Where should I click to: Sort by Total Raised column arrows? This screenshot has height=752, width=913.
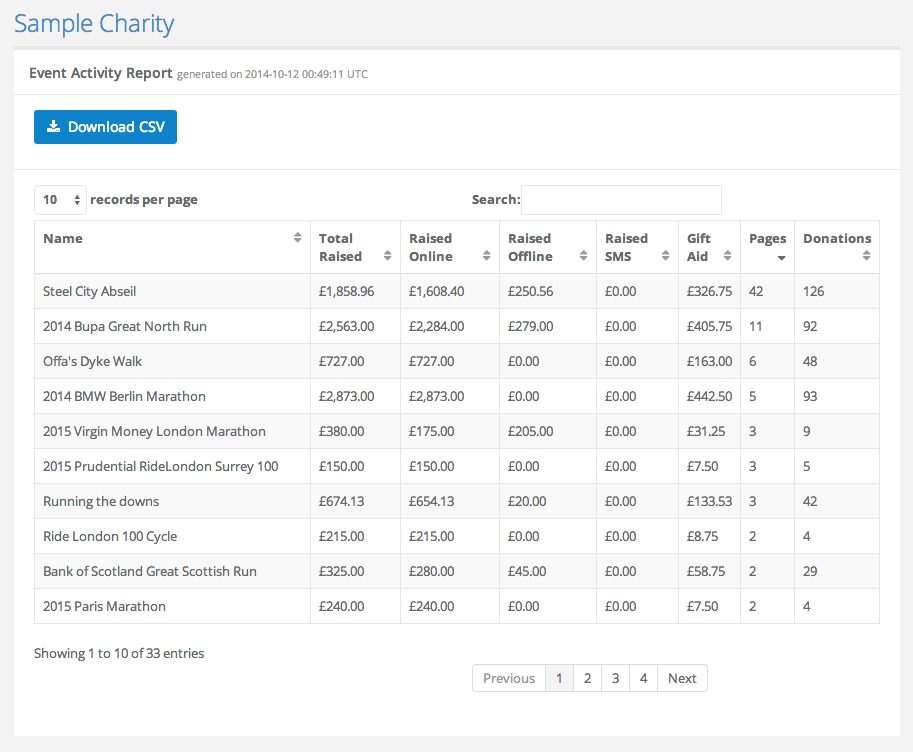click(387, 256)
